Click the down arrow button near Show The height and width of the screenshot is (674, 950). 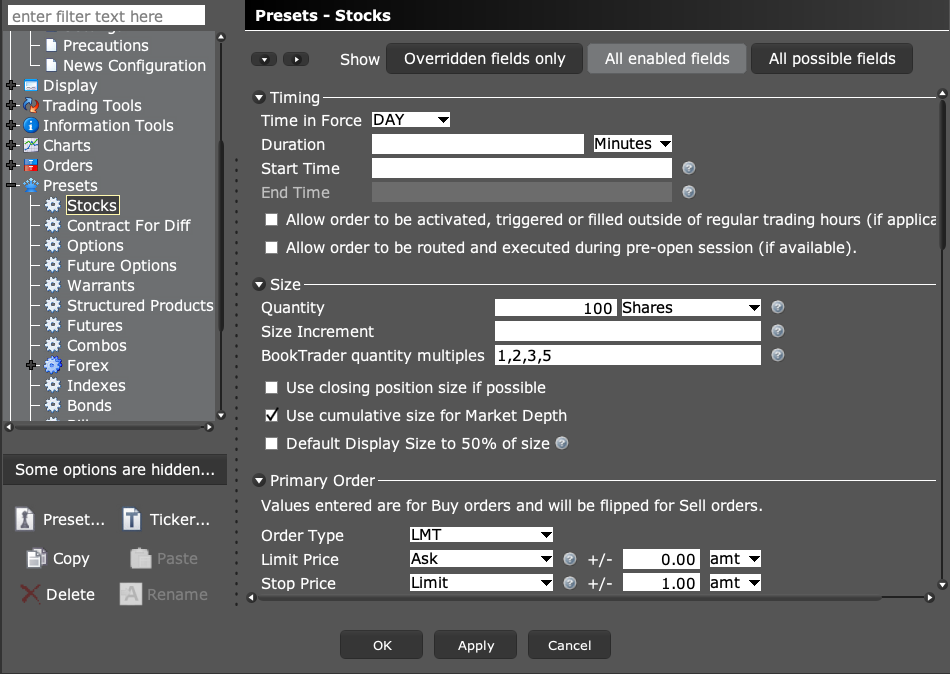click(264, 59)
